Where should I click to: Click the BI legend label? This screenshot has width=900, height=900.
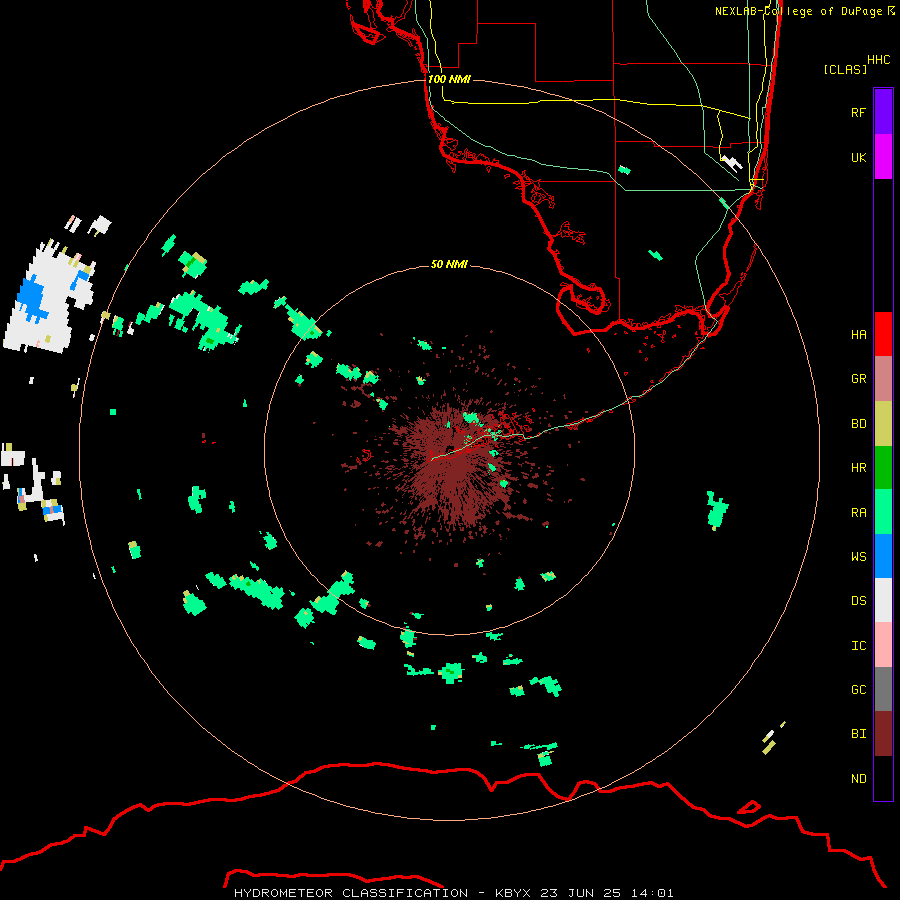tap(858, 734)
